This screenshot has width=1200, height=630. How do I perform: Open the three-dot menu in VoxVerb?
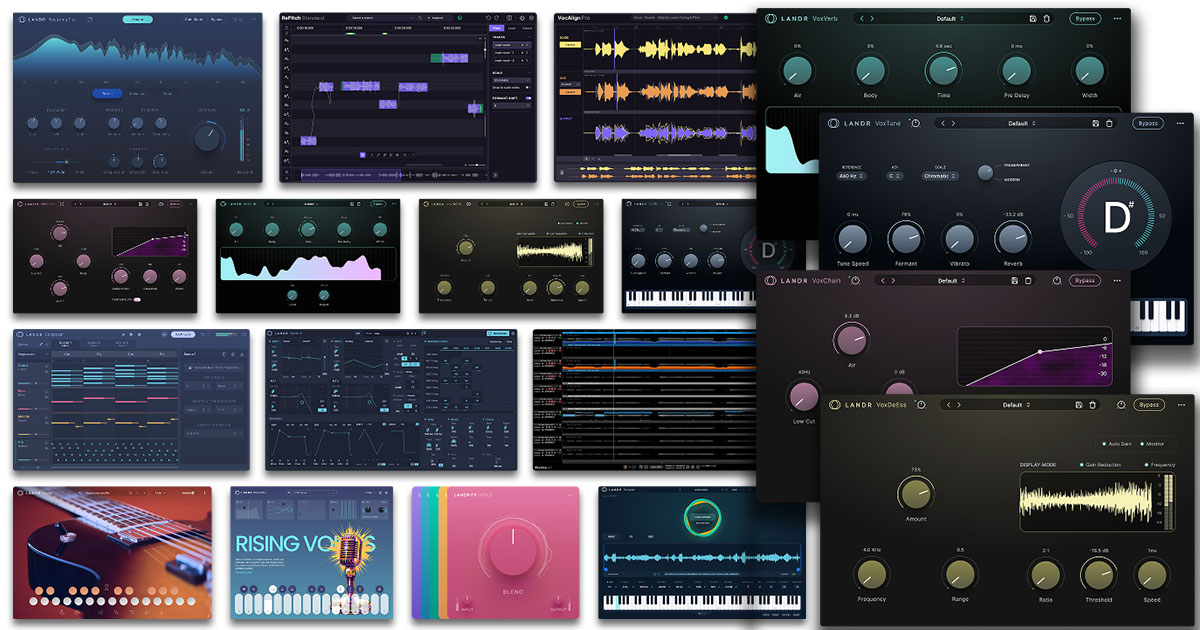1116,18
